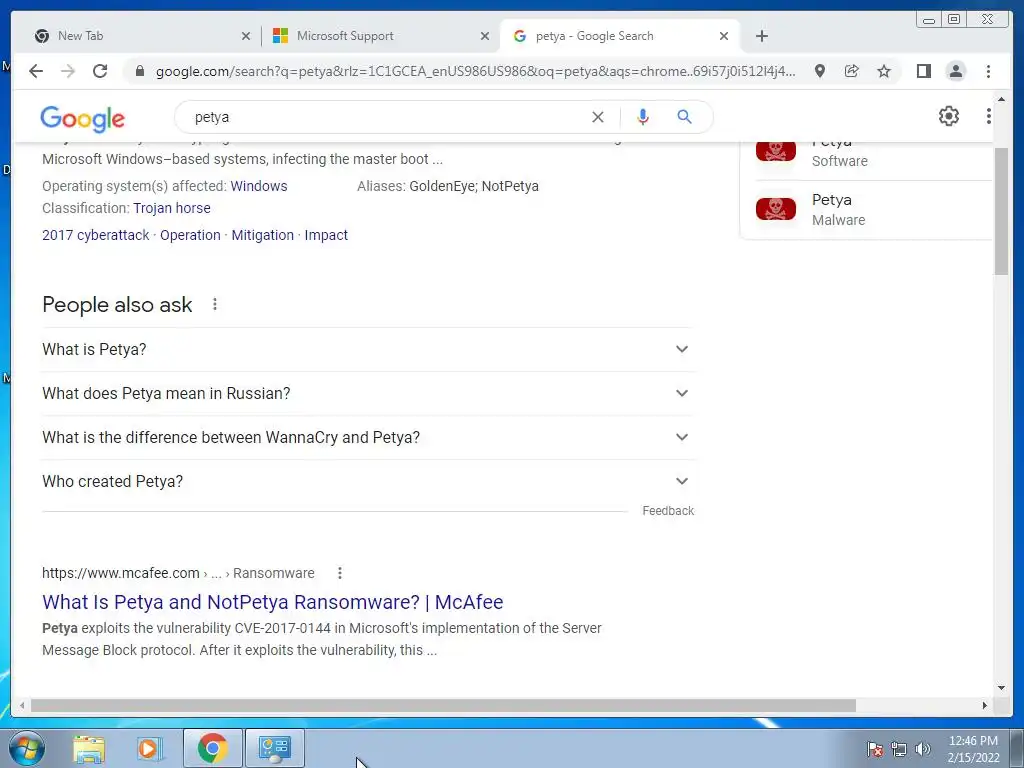
Task: Click the Action Center flag tray icon
Action: pos(875,749)
